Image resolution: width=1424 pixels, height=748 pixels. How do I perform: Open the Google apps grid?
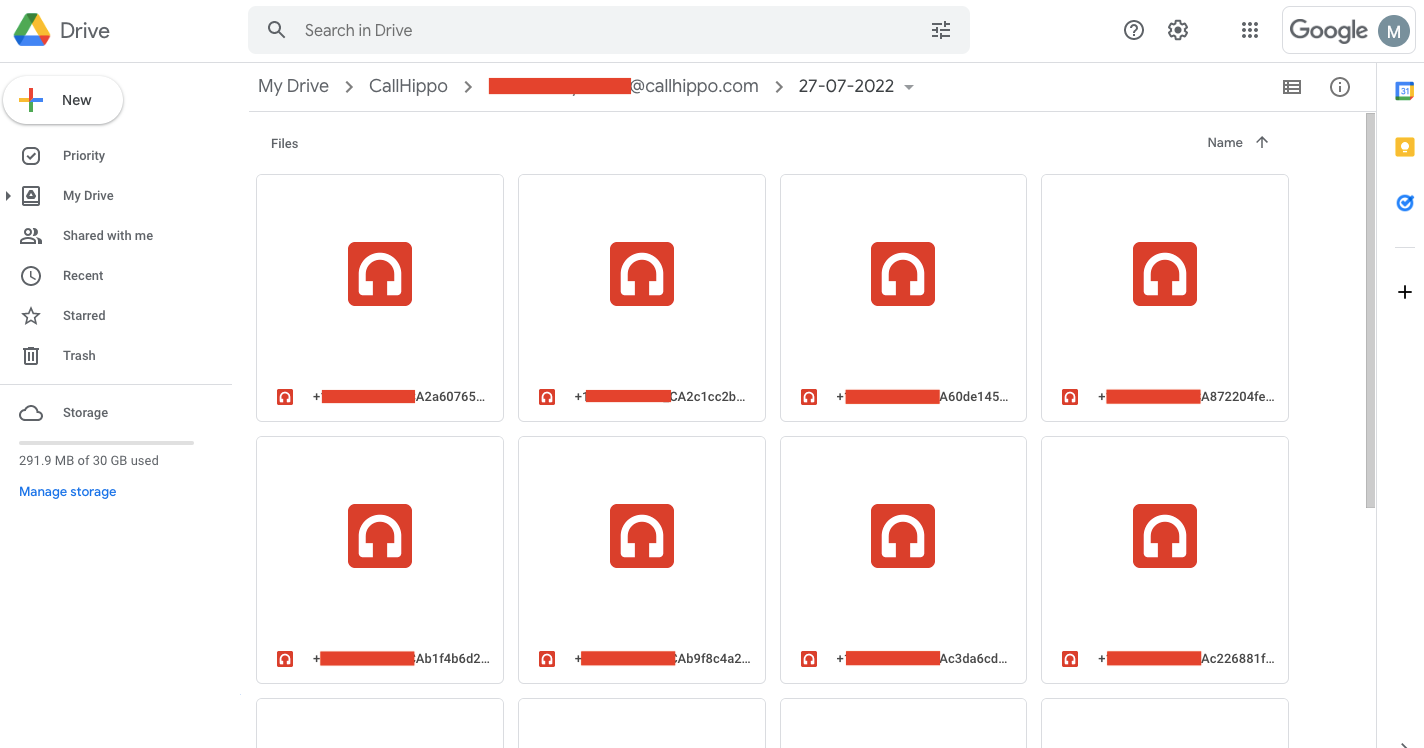[1250, 30]
